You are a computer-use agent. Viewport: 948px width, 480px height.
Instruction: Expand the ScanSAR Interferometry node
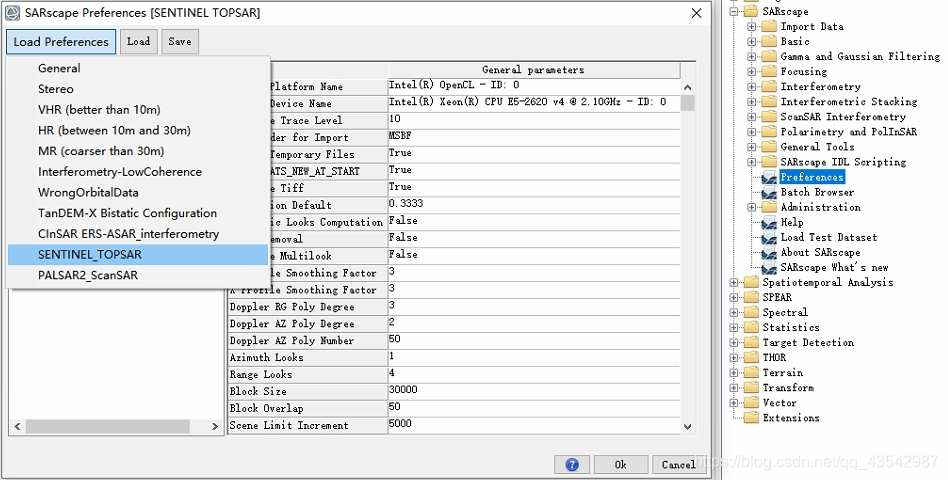pyautogui.click(x=752, y=117)
